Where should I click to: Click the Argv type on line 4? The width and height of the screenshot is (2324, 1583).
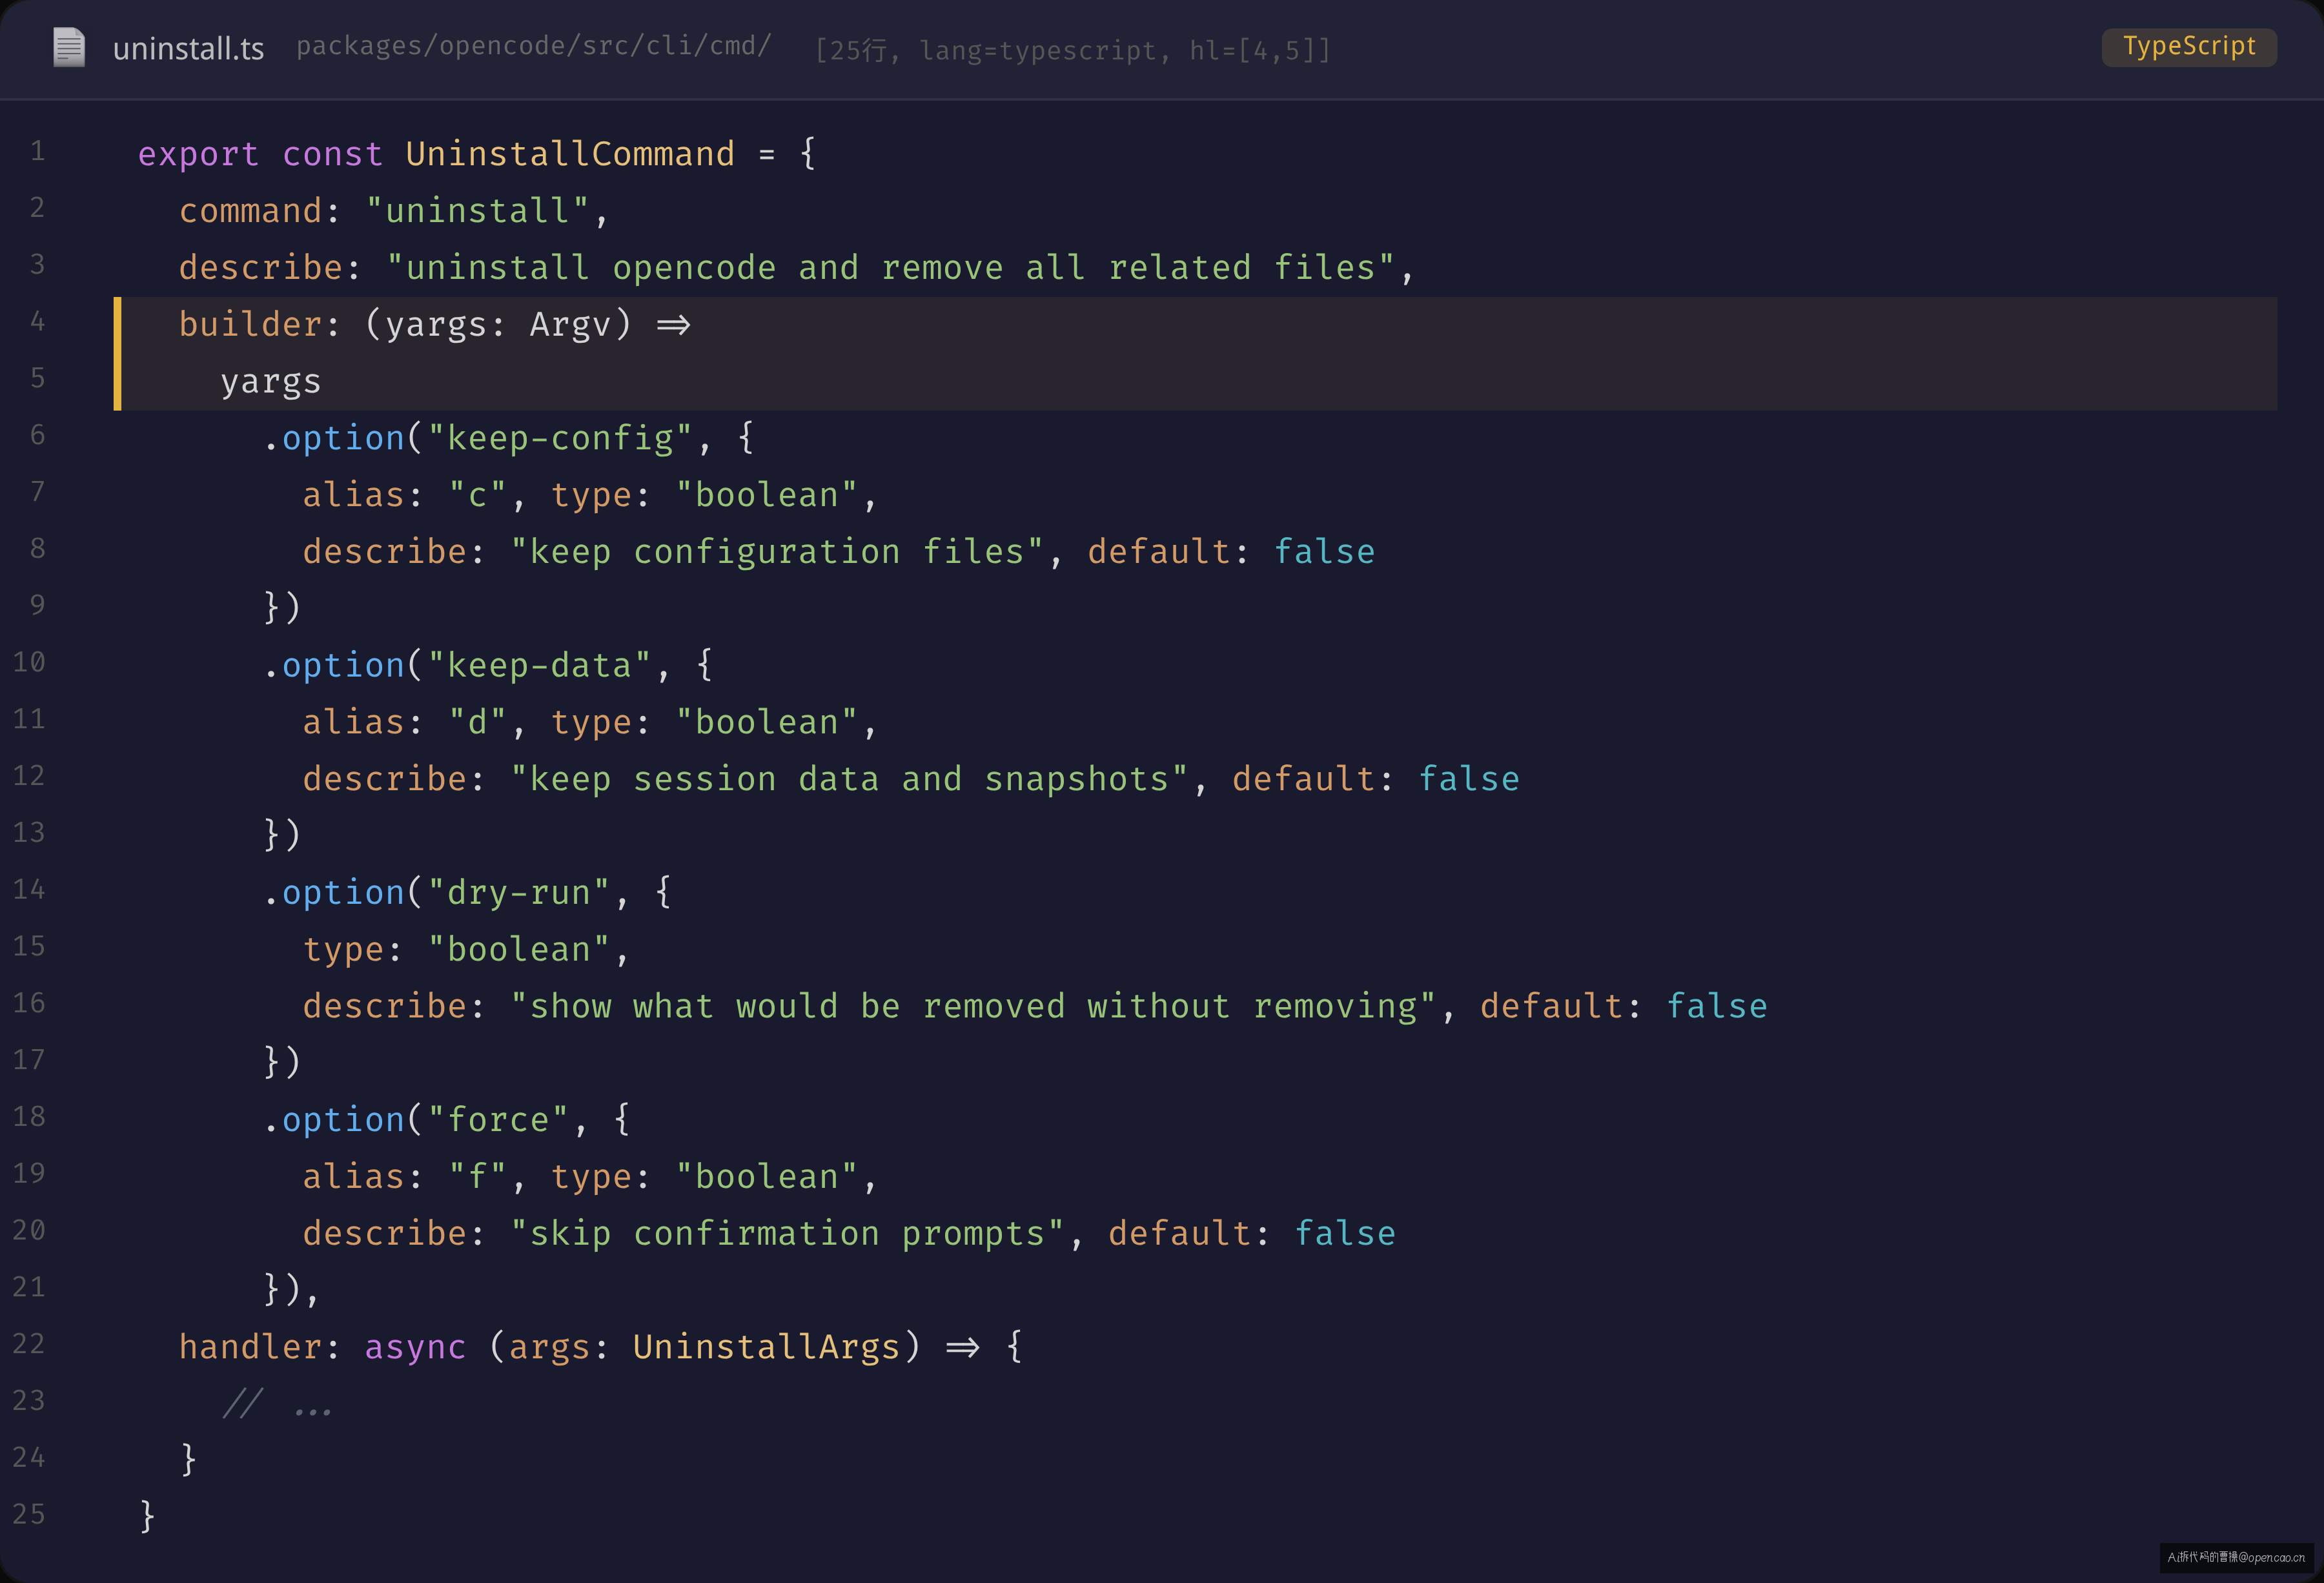pos(570,325)
